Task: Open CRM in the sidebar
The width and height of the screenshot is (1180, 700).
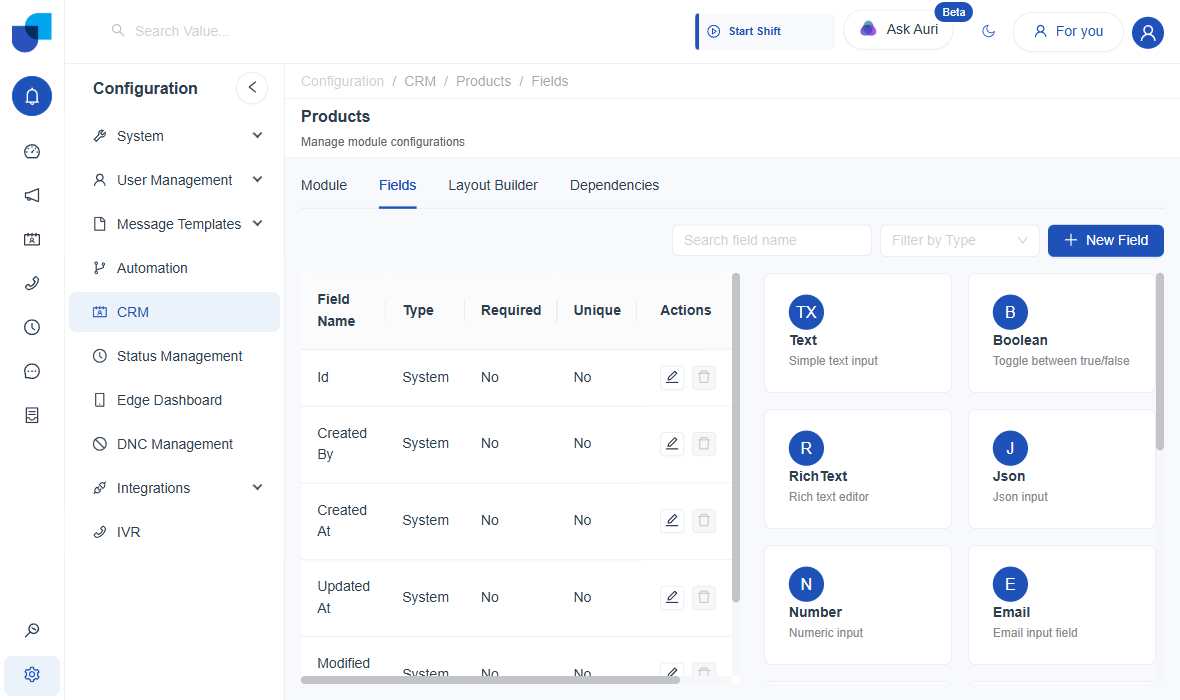Action: (175, 312)
